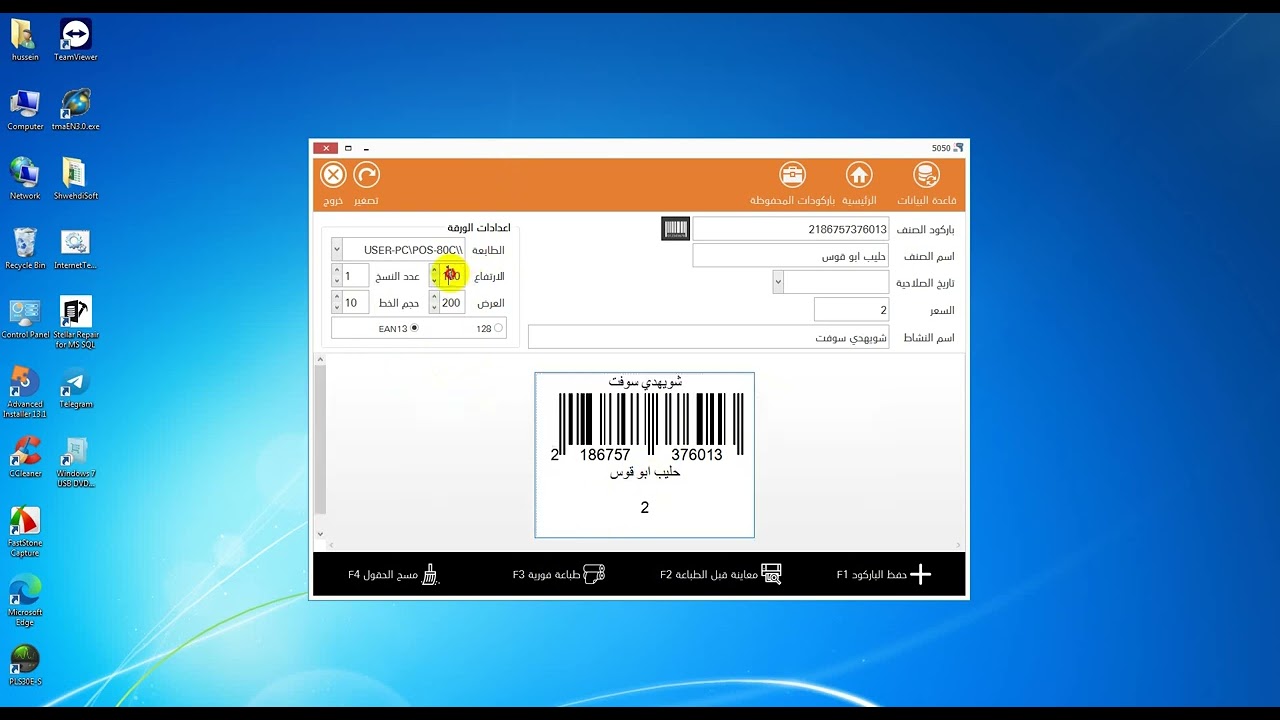The height and width of the screenshot is (720, 1280).
Task: Open Windows 7 USB DVD tool shortcut
Action: (76, 462)
